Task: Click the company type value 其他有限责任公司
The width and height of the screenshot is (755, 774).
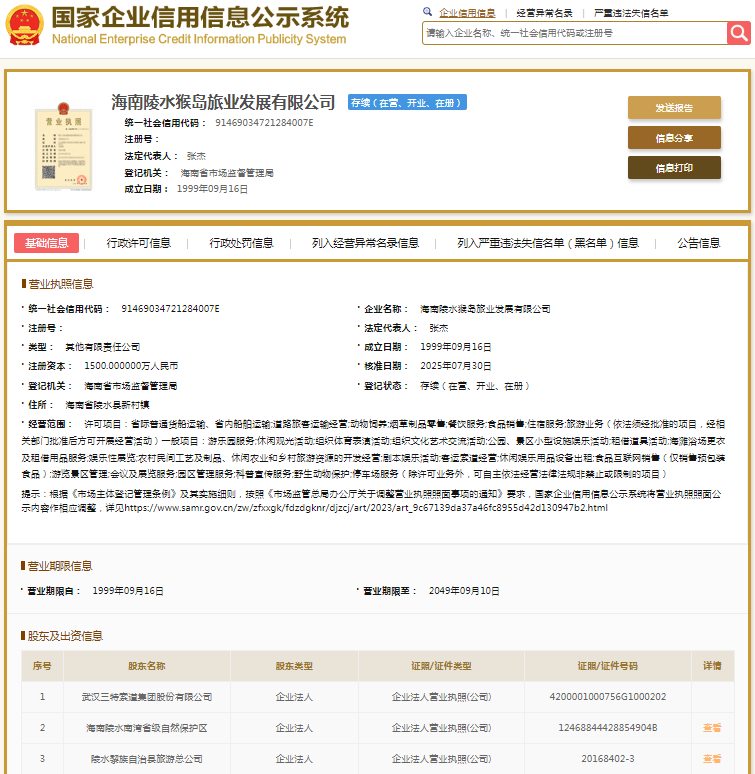Action: click(x=103, y=347)
